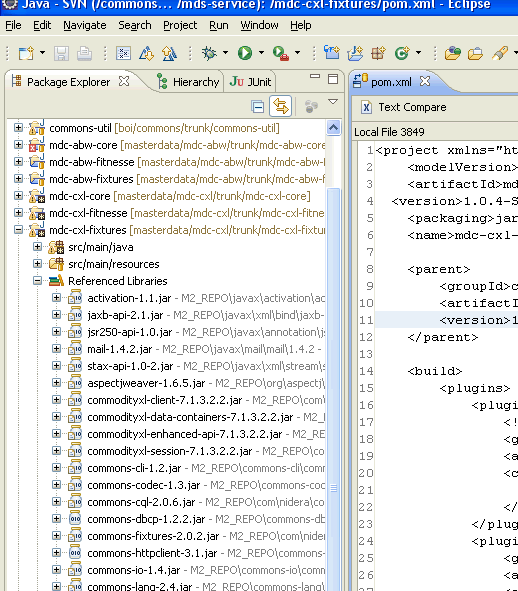Open the External Tools dropdown arrow
Image resolution: width=518 pixels, height=591 pixels.
click(297, 53)
